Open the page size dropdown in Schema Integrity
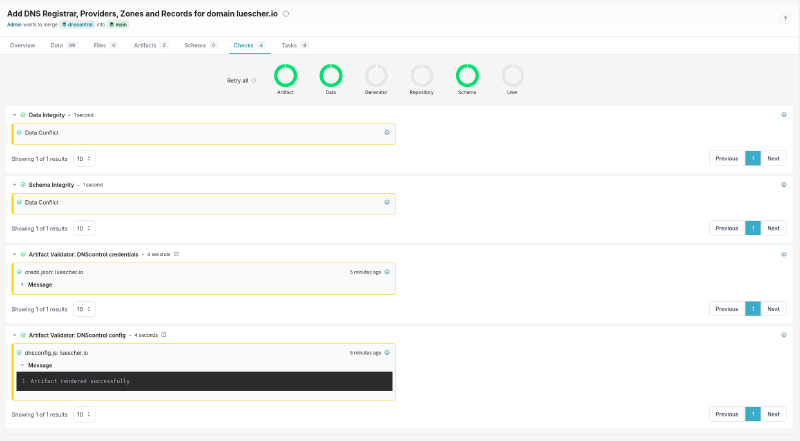This screenshot has width=800, height=441. click(x=84, y=229)
